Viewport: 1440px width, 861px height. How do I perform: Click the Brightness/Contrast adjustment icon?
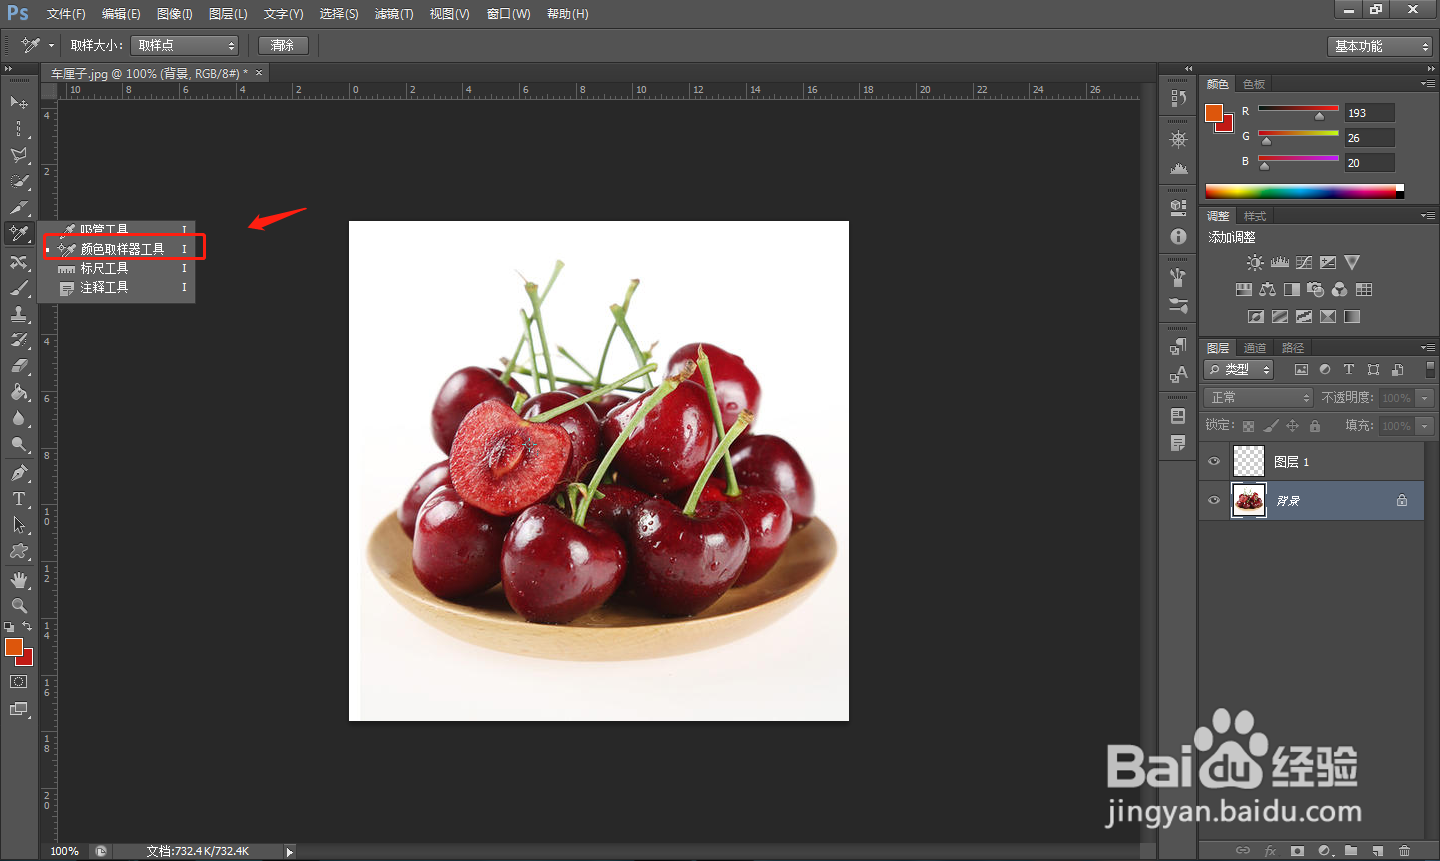click(x=1255, y=263)
